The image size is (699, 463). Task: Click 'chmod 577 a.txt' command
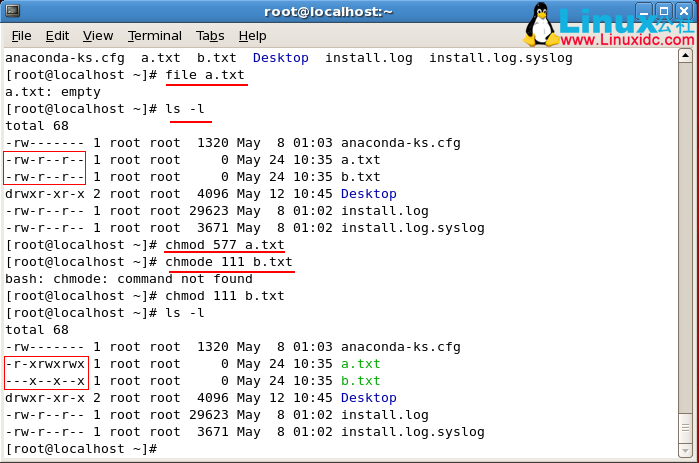[x=225, y=245]
